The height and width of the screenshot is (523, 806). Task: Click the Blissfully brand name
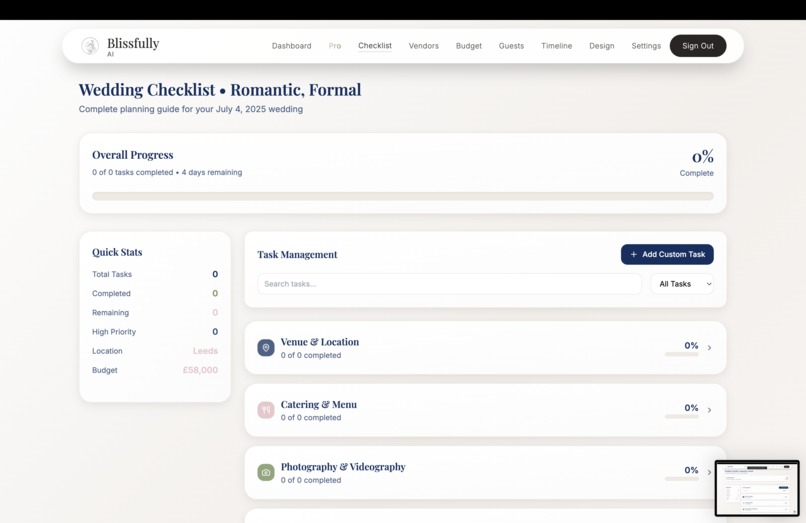133,43
